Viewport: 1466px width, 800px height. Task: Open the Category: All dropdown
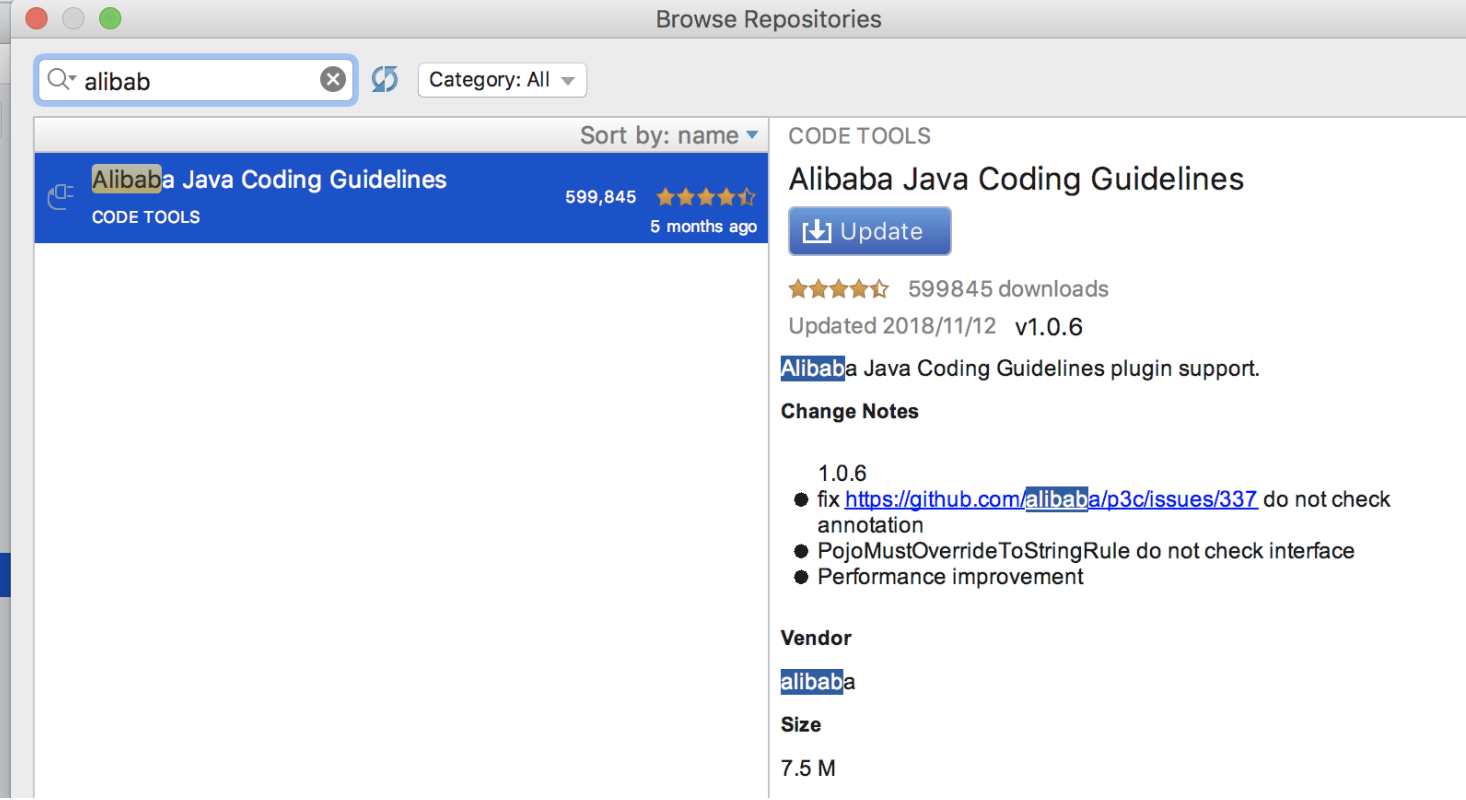click(x=502, y=80)
